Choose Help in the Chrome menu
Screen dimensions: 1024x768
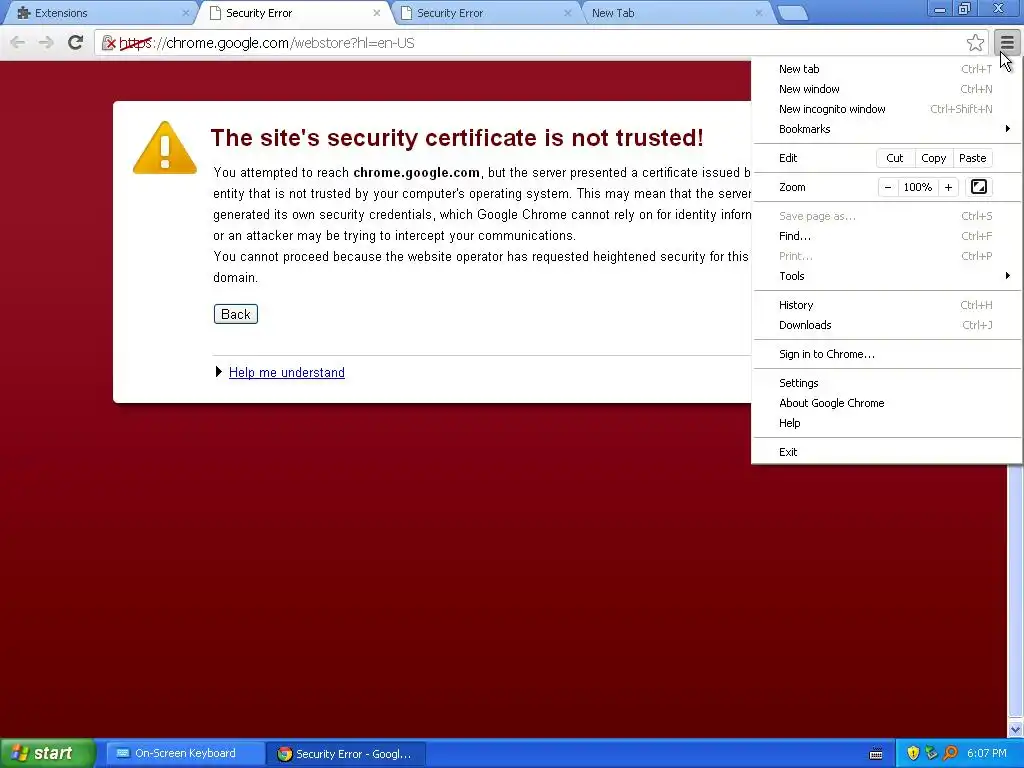coord(887,423)
